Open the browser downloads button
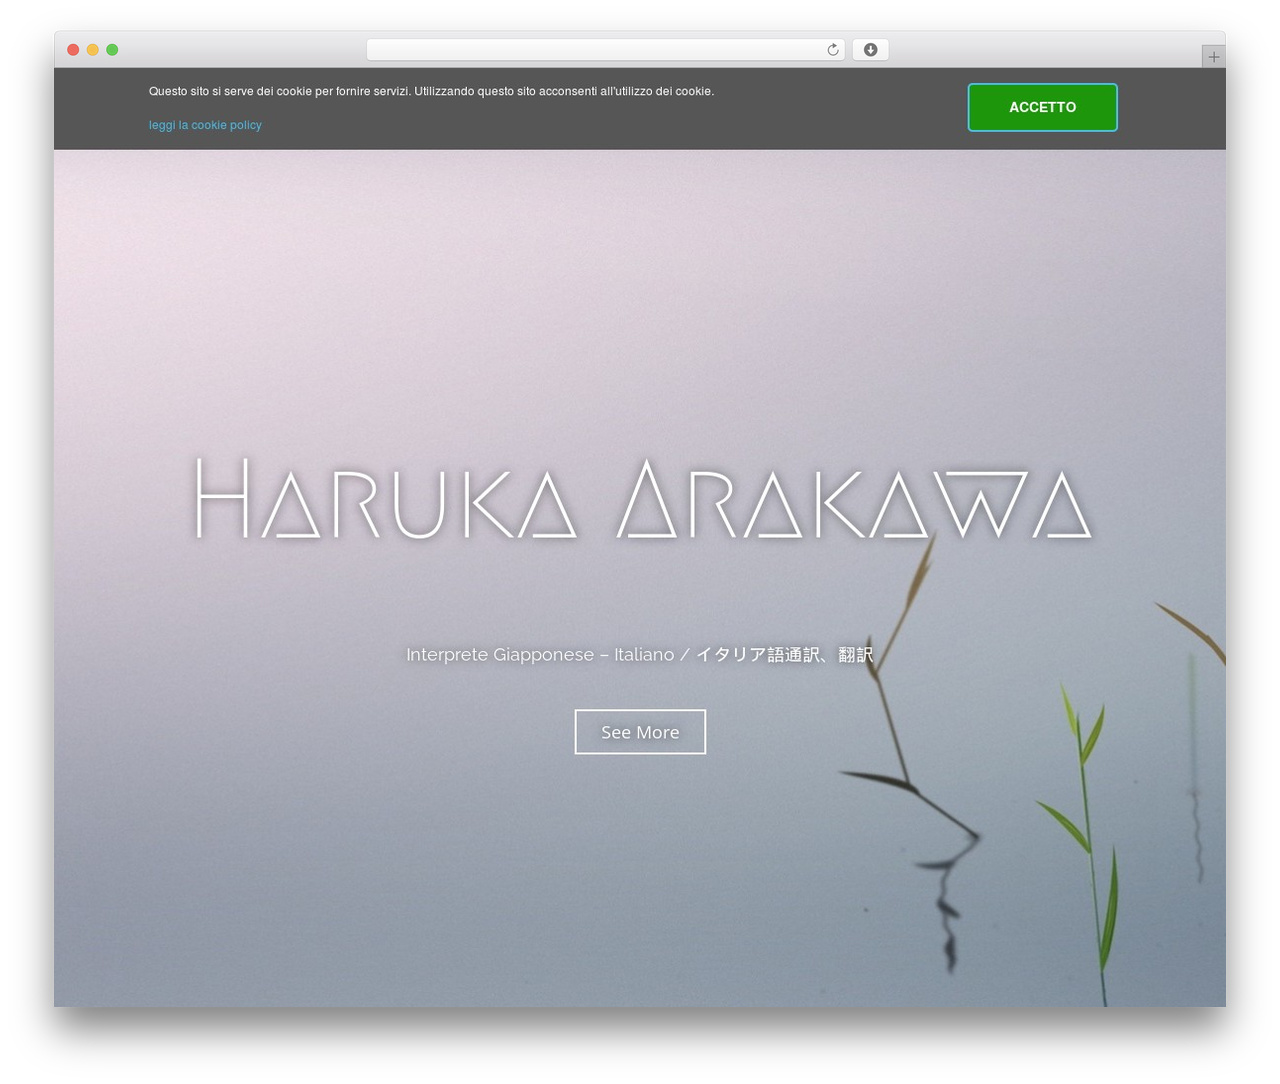The height and width of the screenshot is (1084, 1280). tap(870, 50)
